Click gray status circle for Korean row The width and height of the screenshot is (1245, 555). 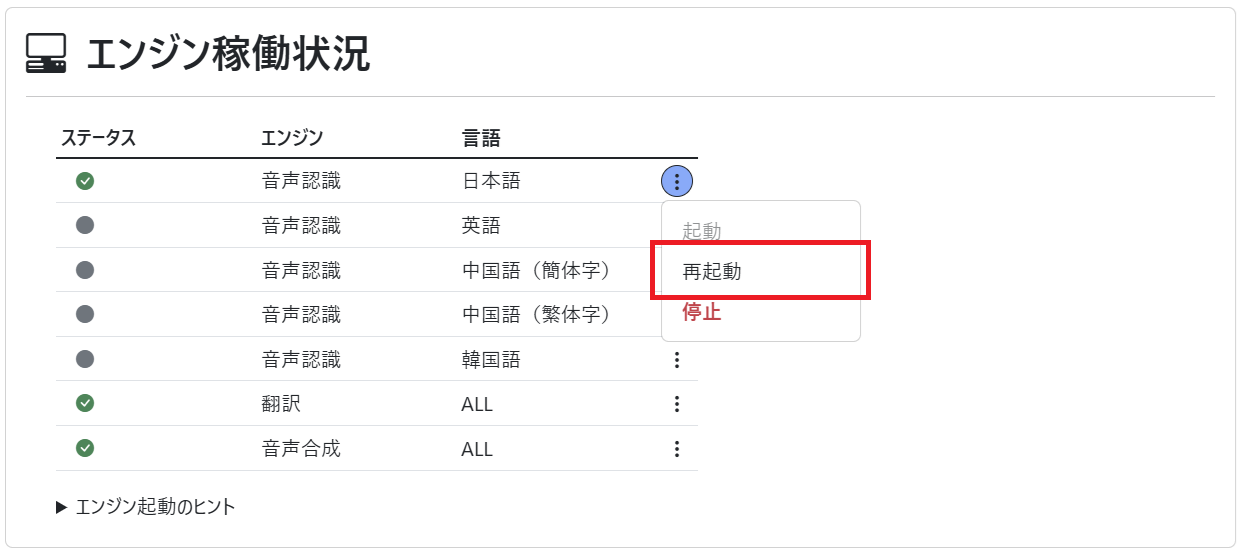[x=85, y=359]
